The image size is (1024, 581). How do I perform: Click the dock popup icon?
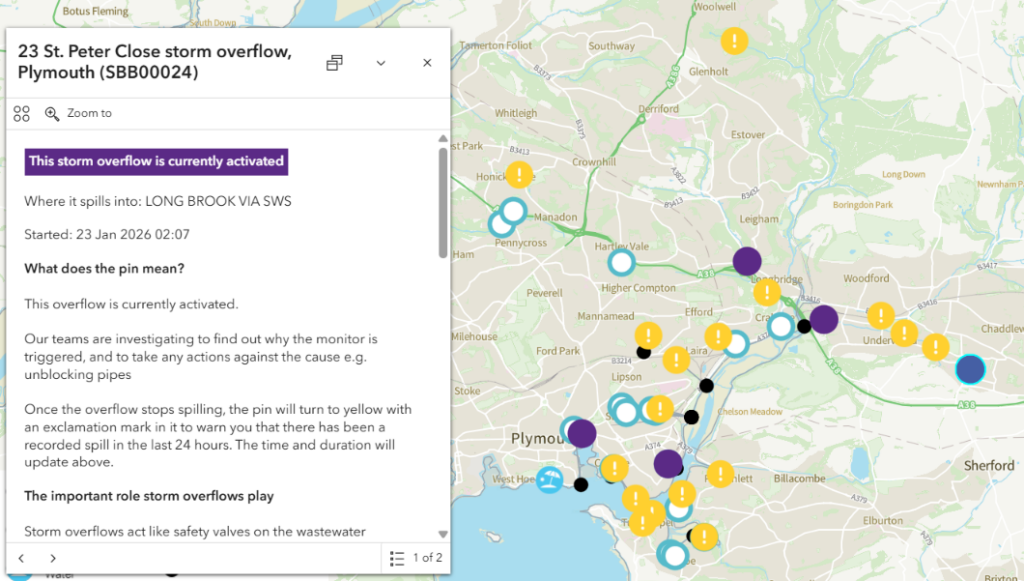point(335,63)
